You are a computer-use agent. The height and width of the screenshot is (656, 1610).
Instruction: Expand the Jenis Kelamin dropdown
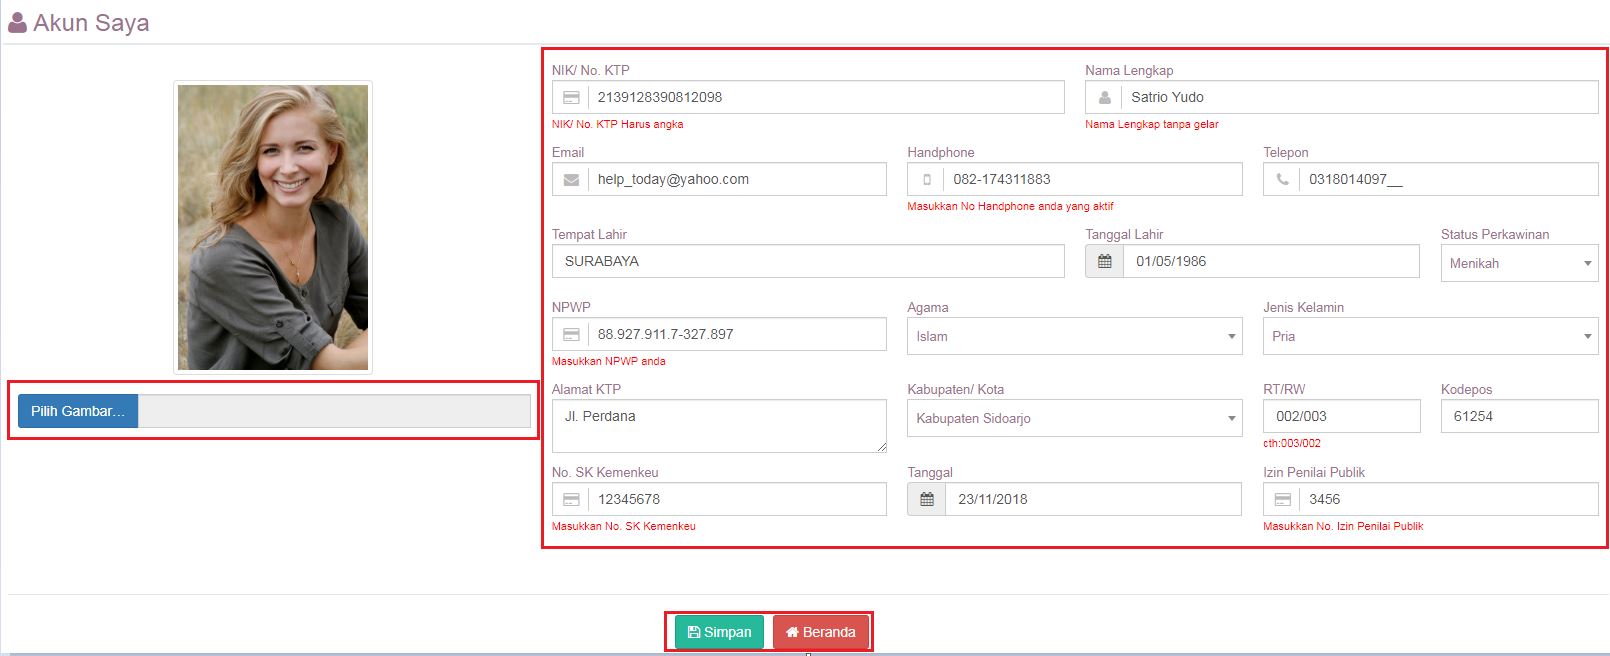click(1429, 337)
